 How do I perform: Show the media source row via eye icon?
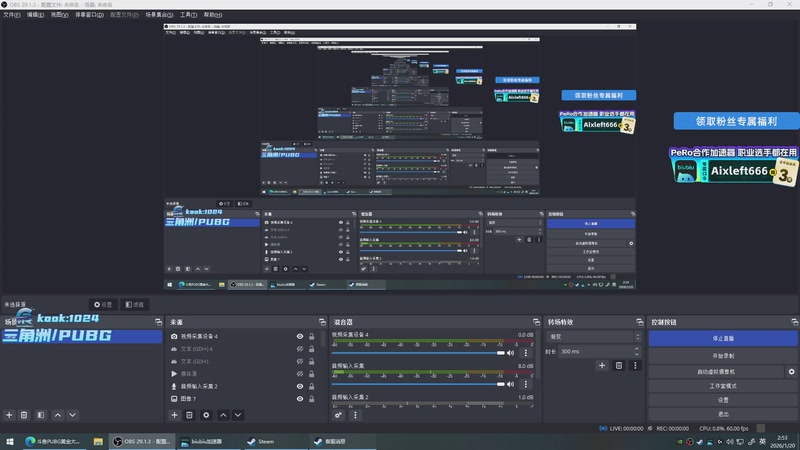[300, 374]
